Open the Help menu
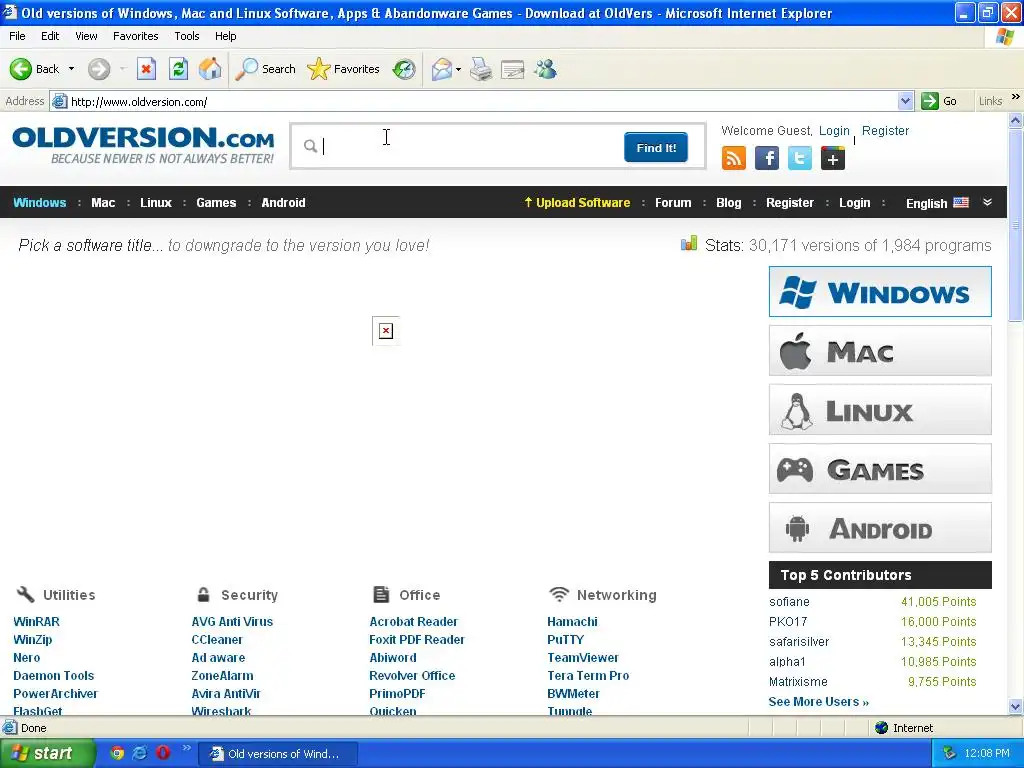This screenshot has height=768, width=1024. [x=225, y=36]
